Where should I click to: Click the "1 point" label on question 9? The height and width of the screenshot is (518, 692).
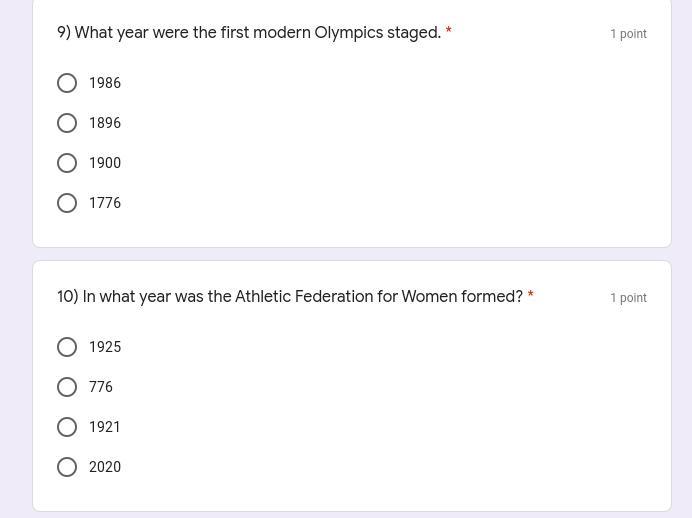point(628,34)
